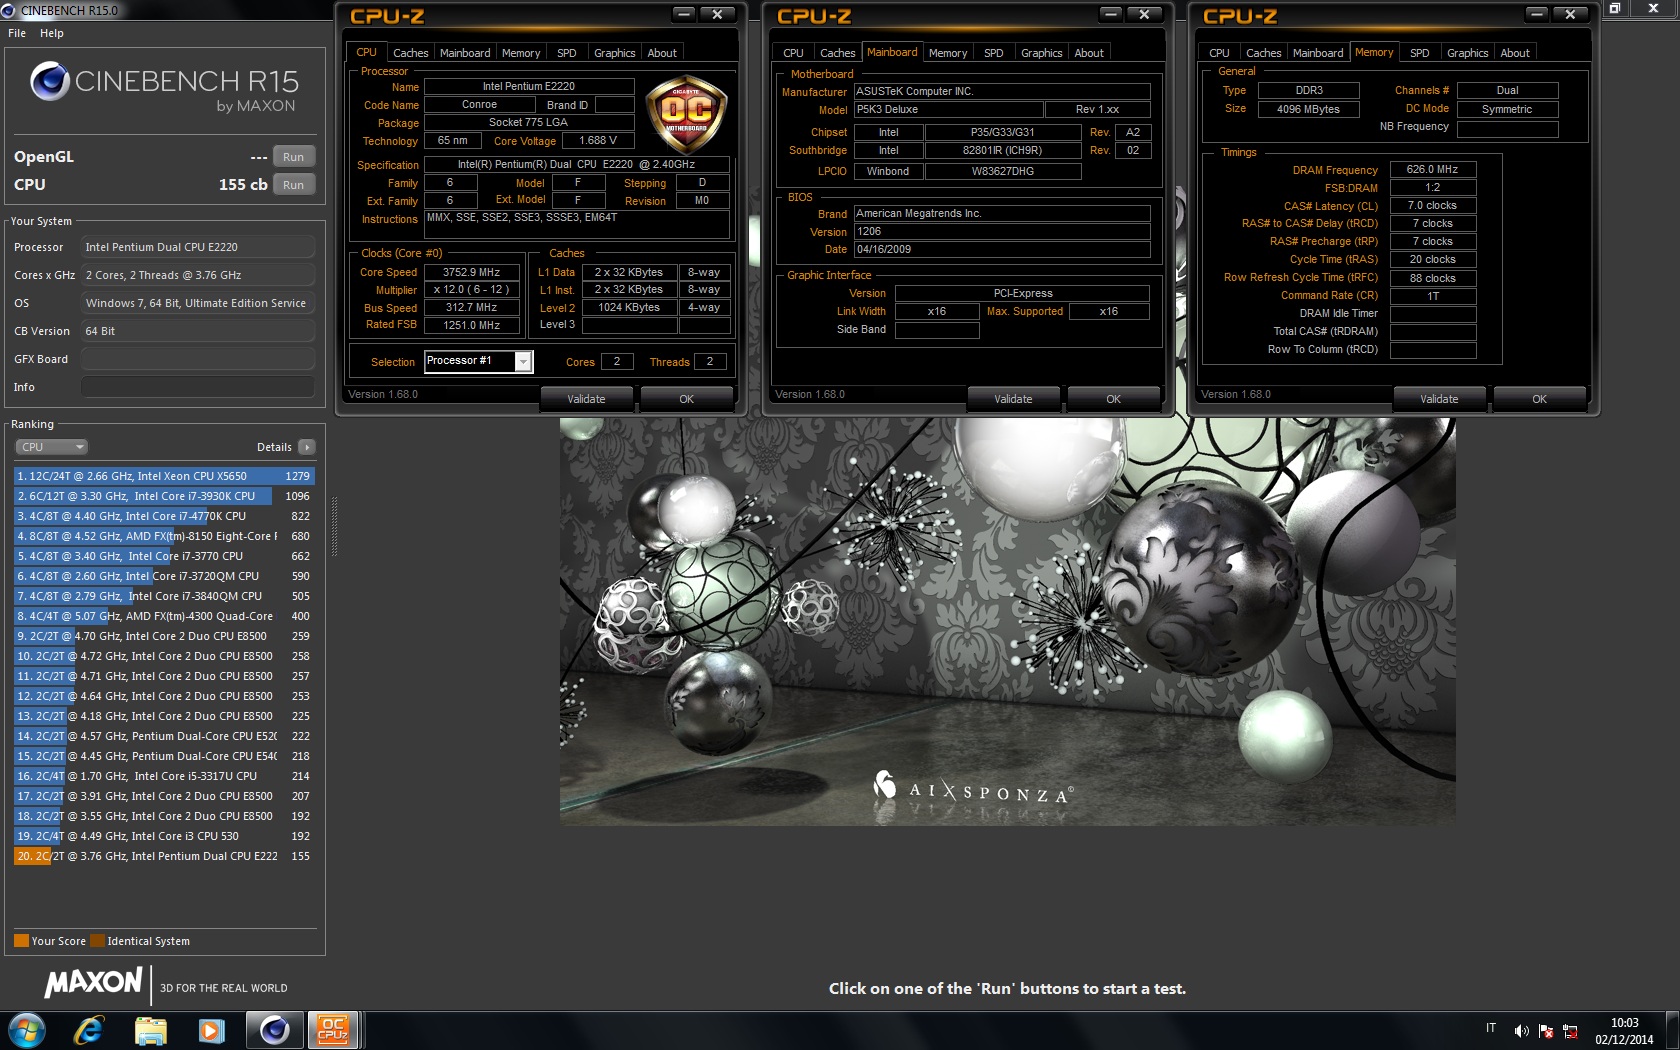Minimize the third CPU-Z Memory window
The width and height of the screenshot is (1680, 1050).
click(x=1537, y=14)
